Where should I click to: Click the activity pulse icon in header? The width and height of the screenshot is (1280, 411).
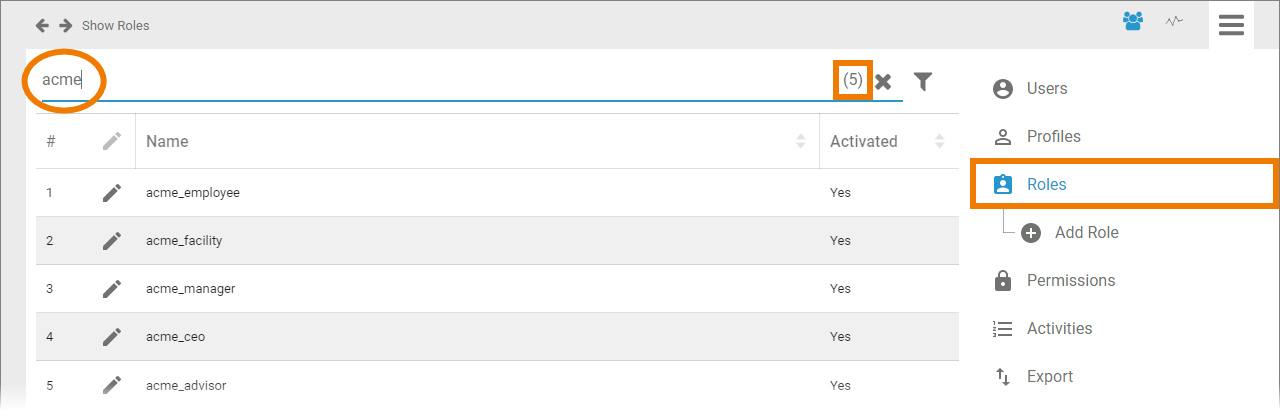click(x=1174, y=21)
